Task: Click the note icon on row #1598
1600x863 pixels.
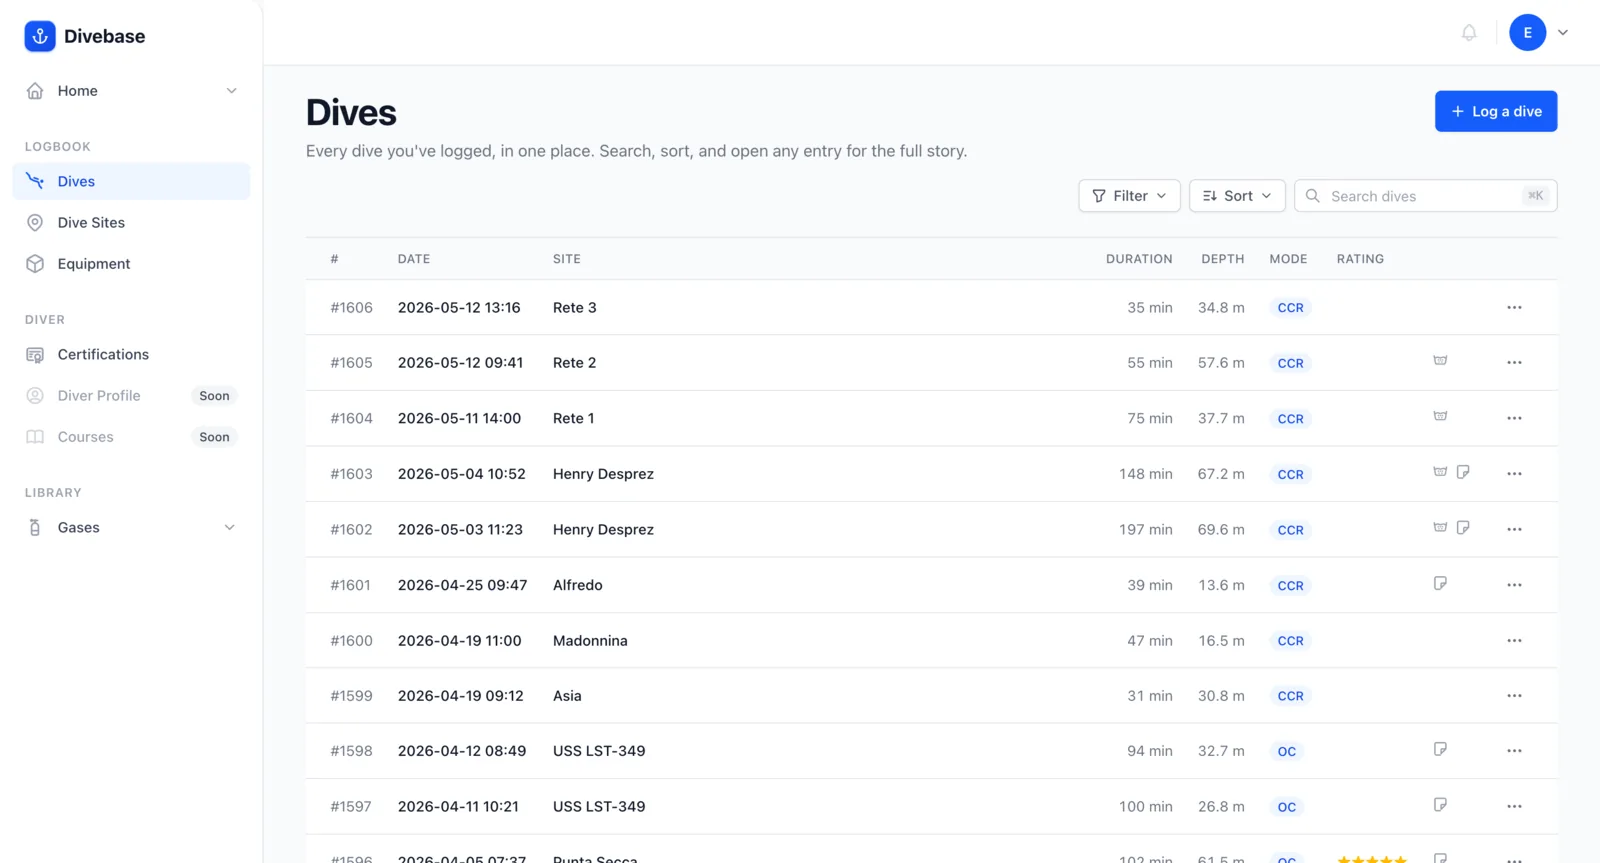Action: (1440, 749)
